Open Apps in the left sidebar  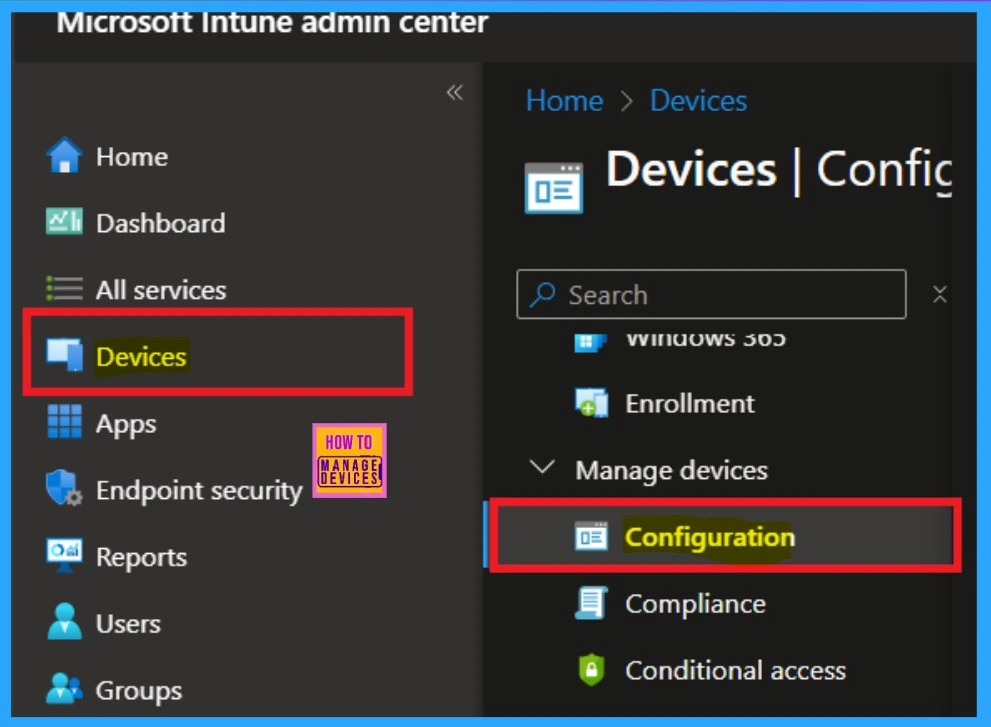(126, 424)
